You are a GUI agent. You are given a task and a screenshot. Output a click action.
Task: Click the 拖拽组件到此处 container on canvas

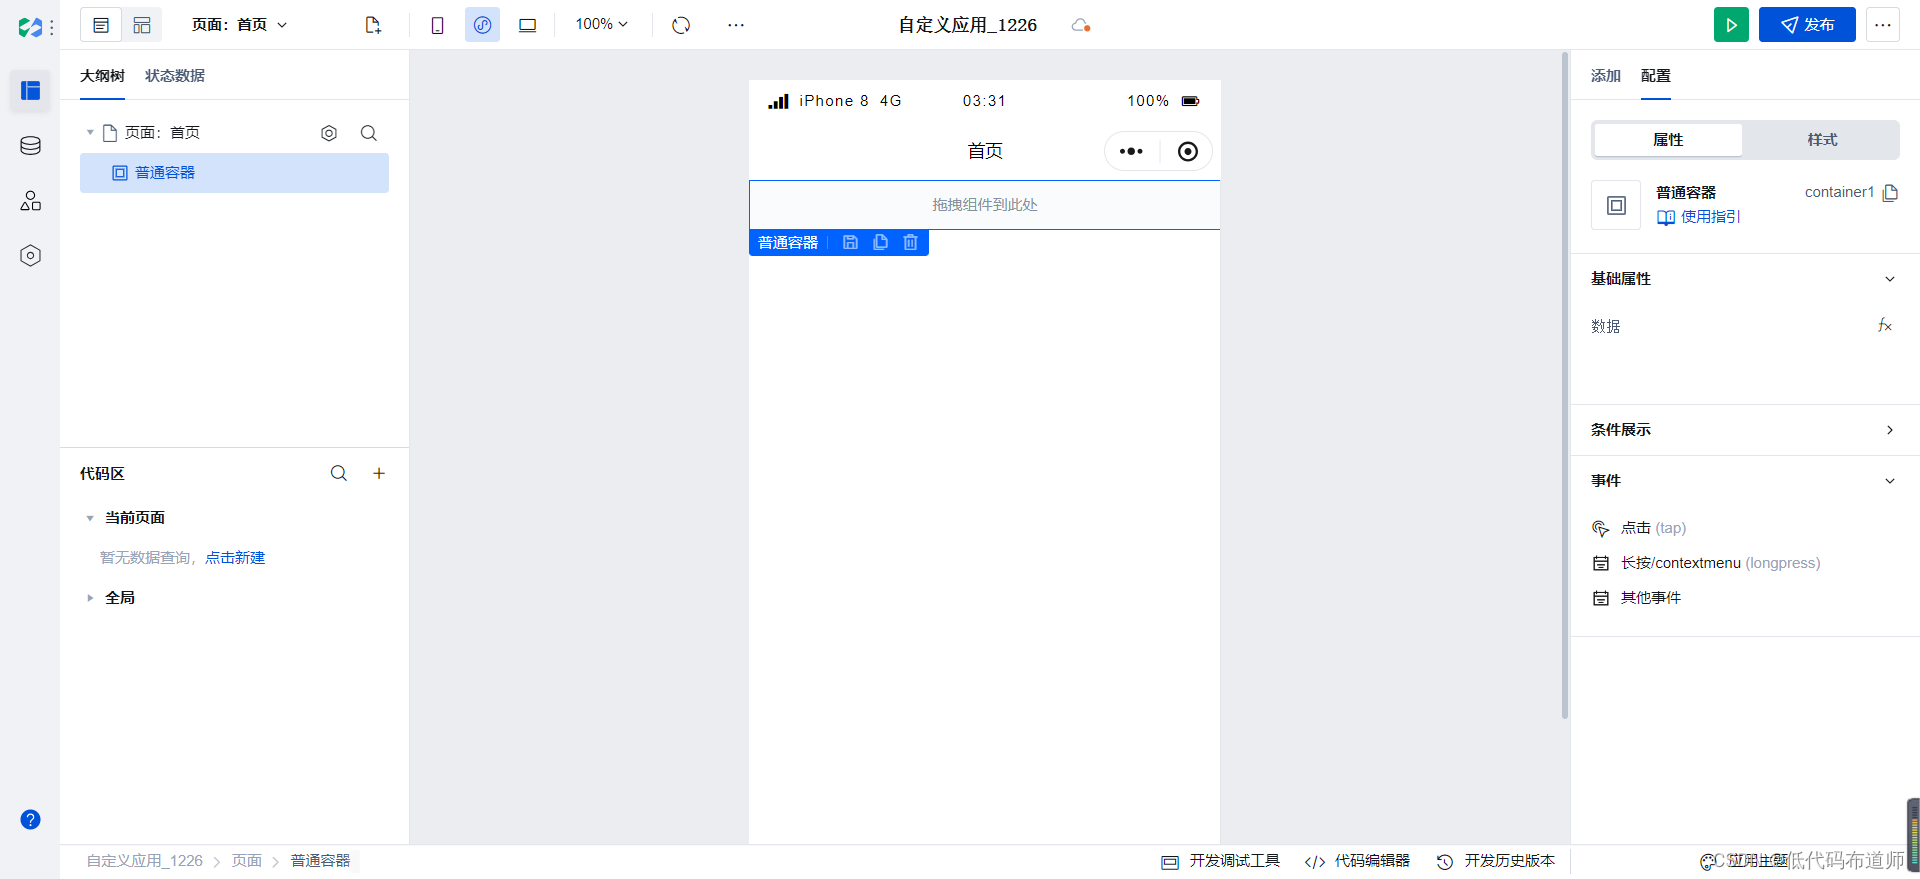pos(984,205)
